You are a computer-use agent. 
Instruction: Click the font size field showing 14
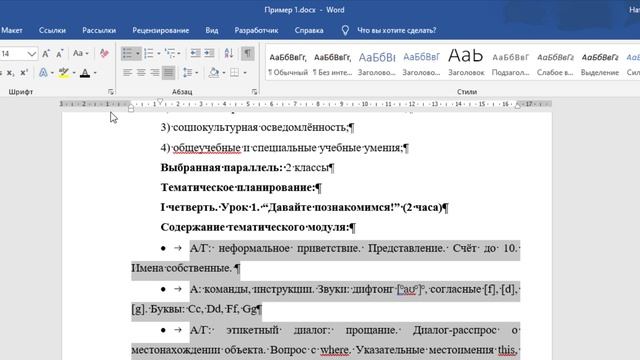point(13,53)
